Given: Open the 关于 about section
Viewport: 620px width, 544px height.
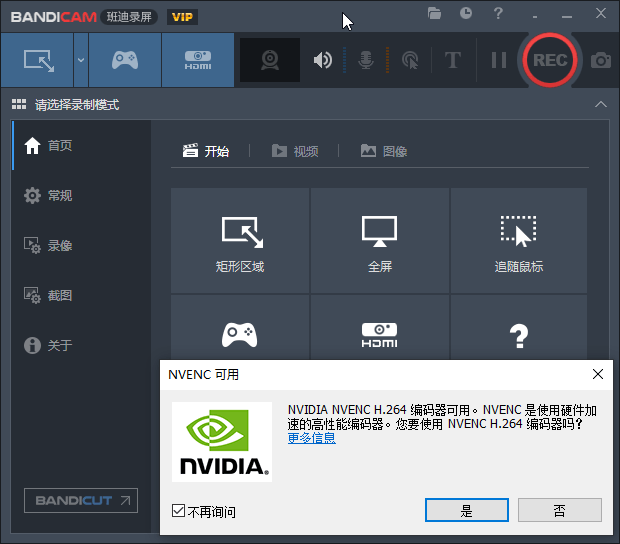Looking at the screenshot, I should point(81,345).
